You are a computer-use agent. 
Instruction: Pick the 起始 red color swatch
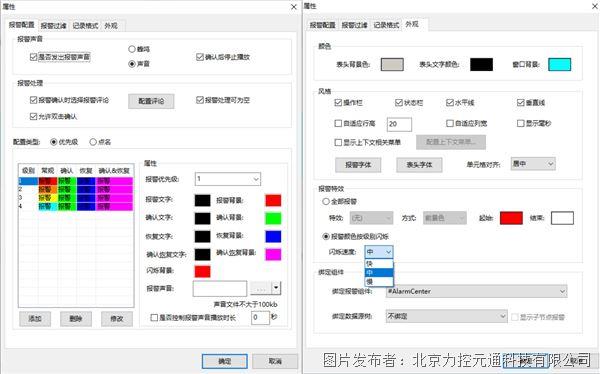point(511,218)
